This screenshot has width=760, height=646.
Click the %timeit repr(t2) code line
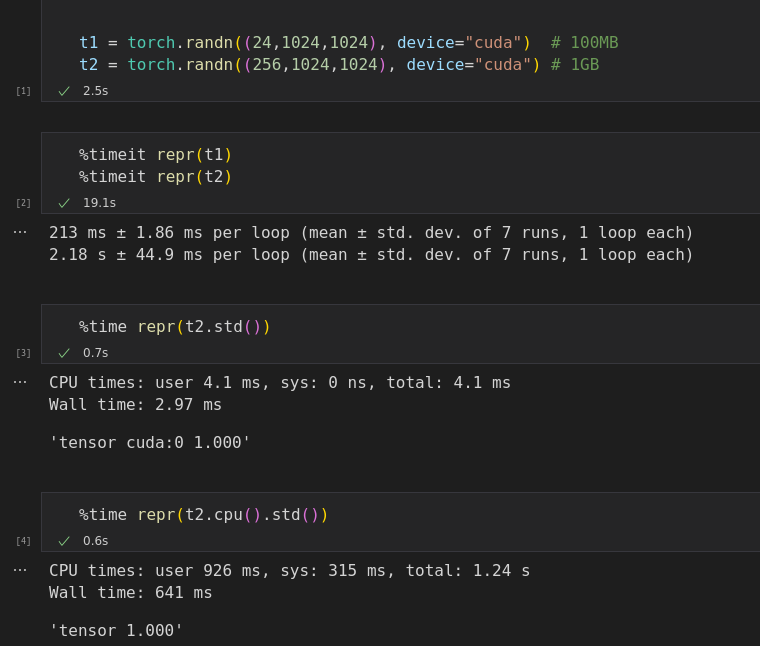(156, 176)
